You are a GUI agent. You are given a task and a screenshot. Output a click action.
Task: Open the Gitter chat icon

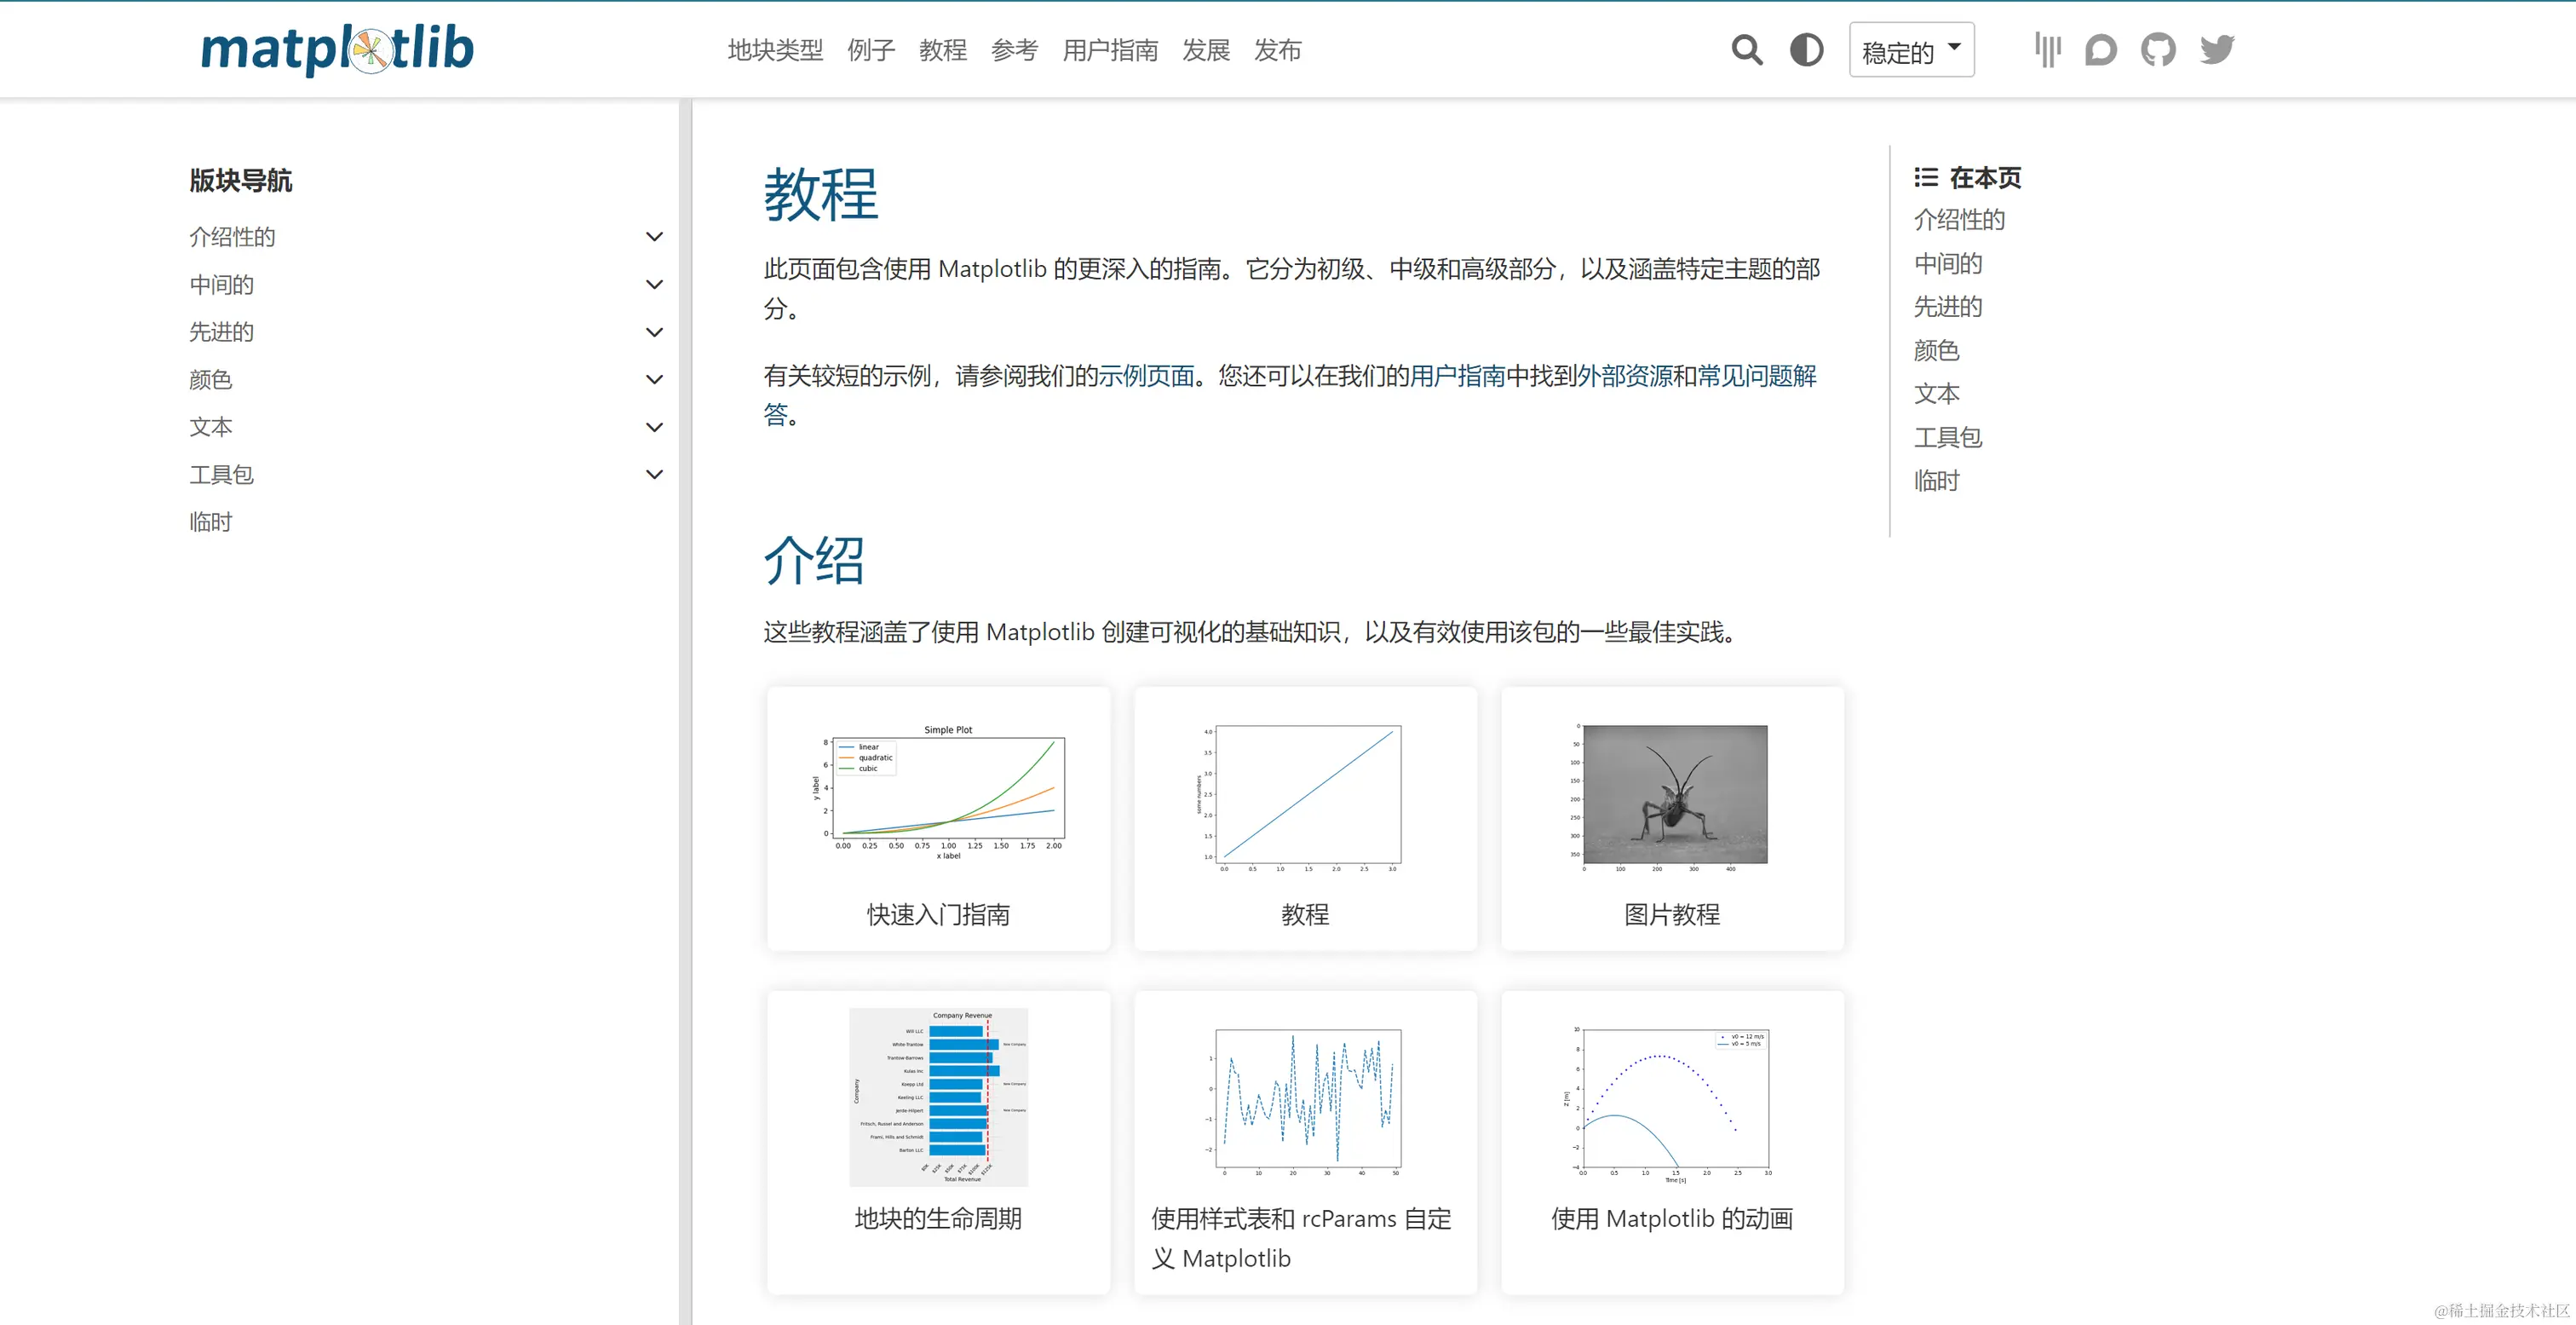click(x=2046, y=49)
